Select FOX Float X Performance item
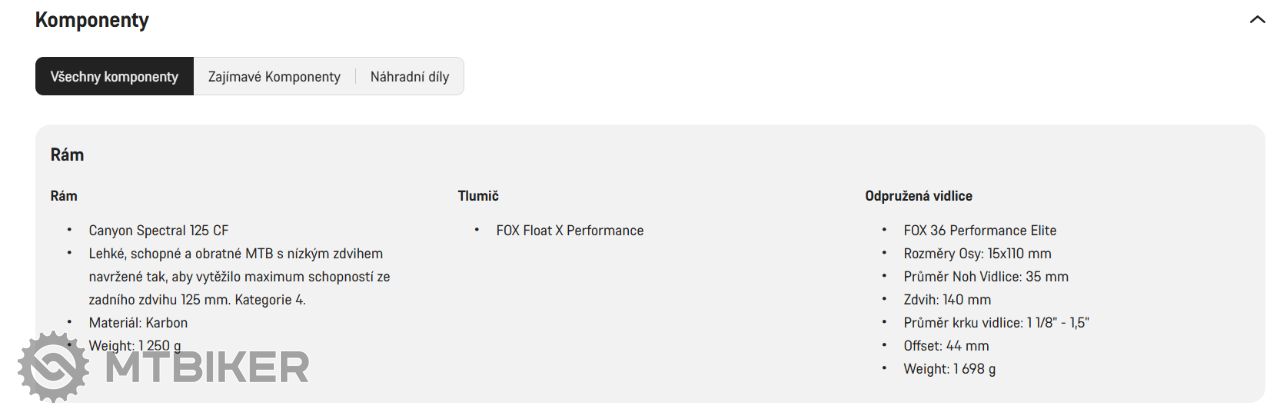The image size is (1280, 417). pyautogui.click(x=570, y=230)
